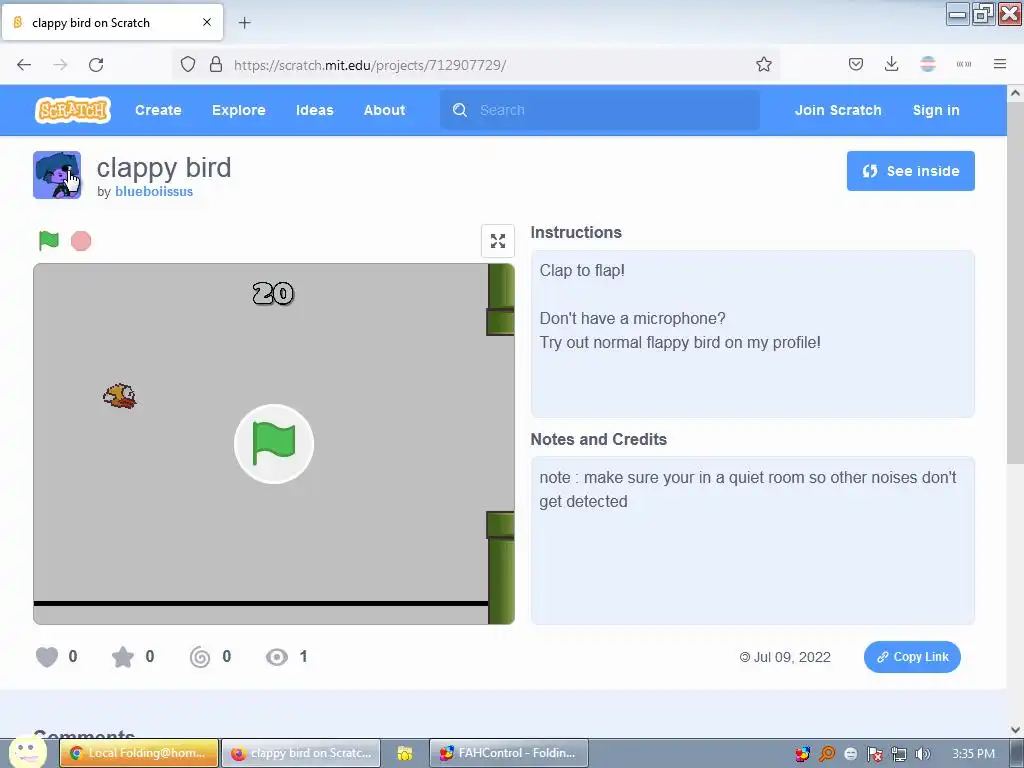Select the clappy bird on Scratch tab
The height and width of the screenshot is (768, 1024).
point(112,22)
